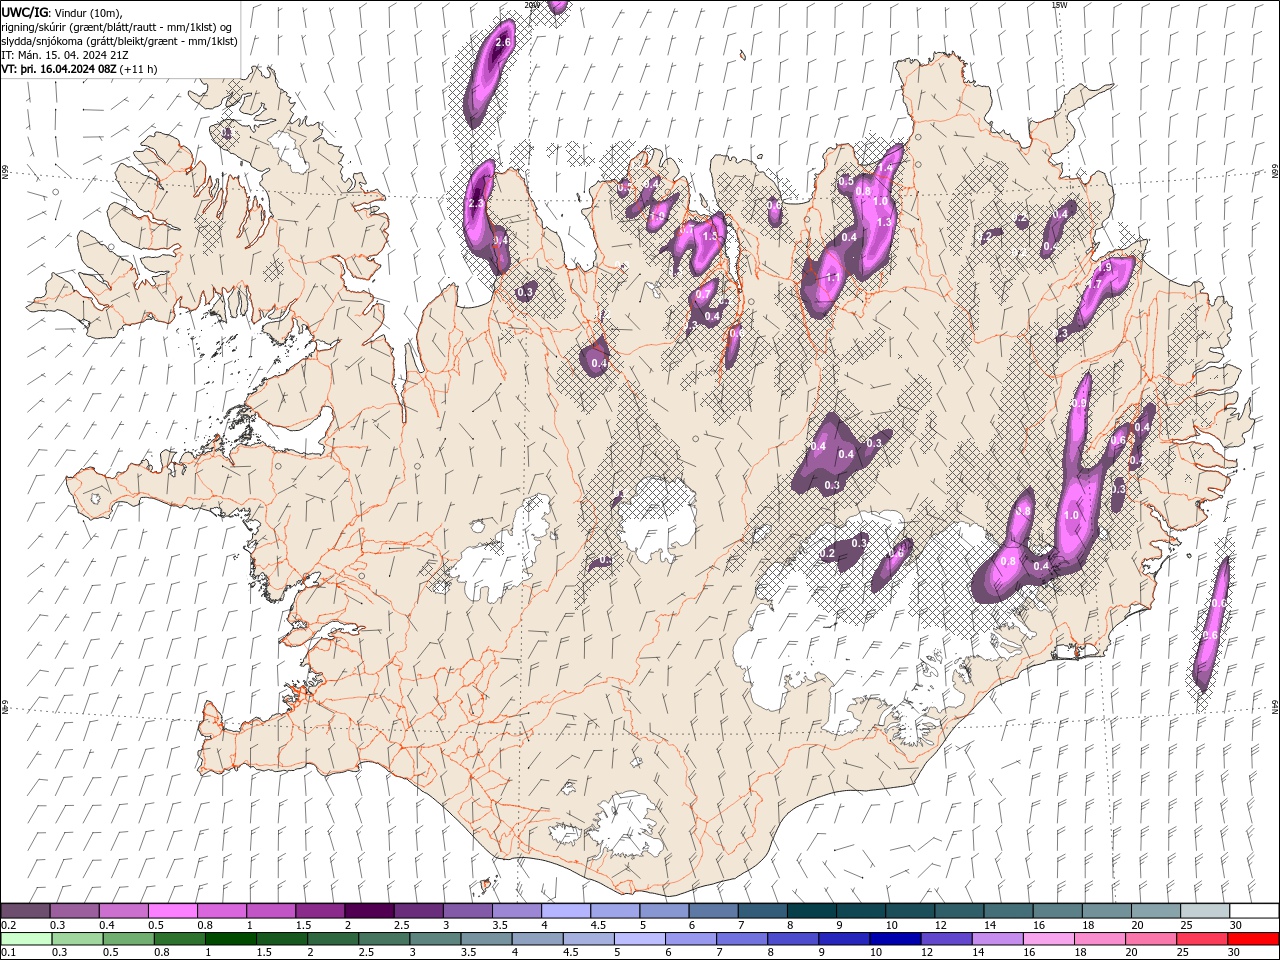Click the '15W' longitude label at top

pos(1059,5)
